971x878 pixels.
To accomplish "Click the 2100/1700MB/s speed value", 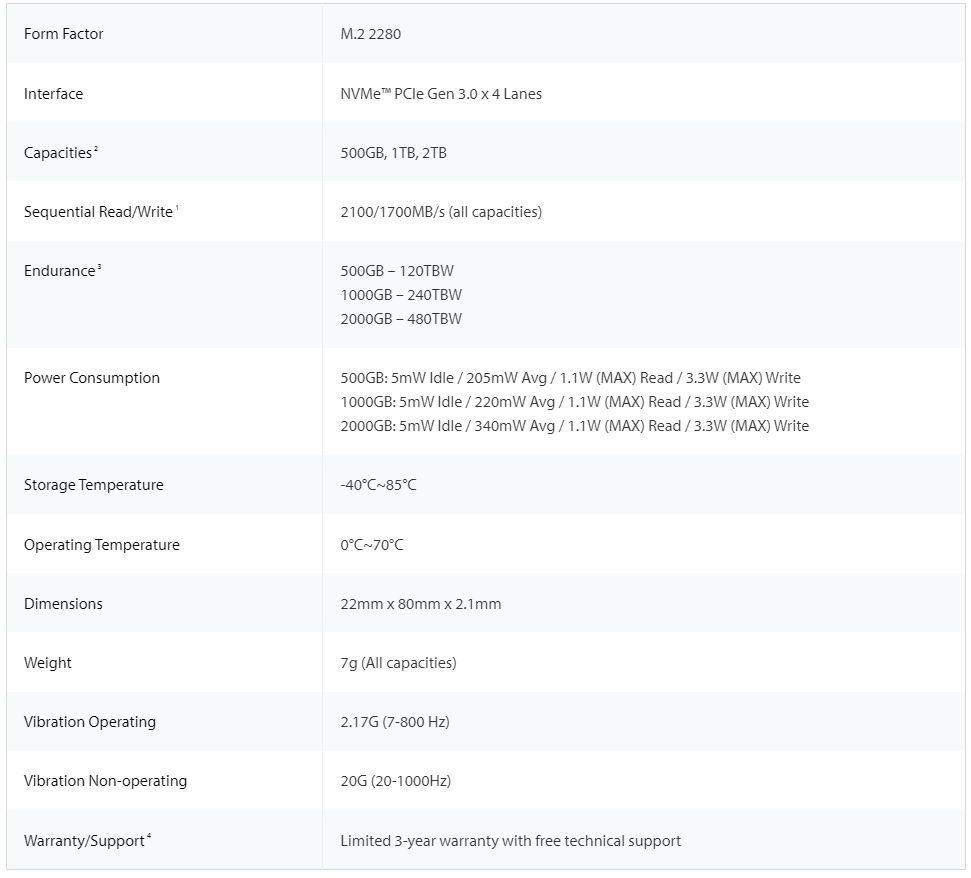I will point(441,212).
